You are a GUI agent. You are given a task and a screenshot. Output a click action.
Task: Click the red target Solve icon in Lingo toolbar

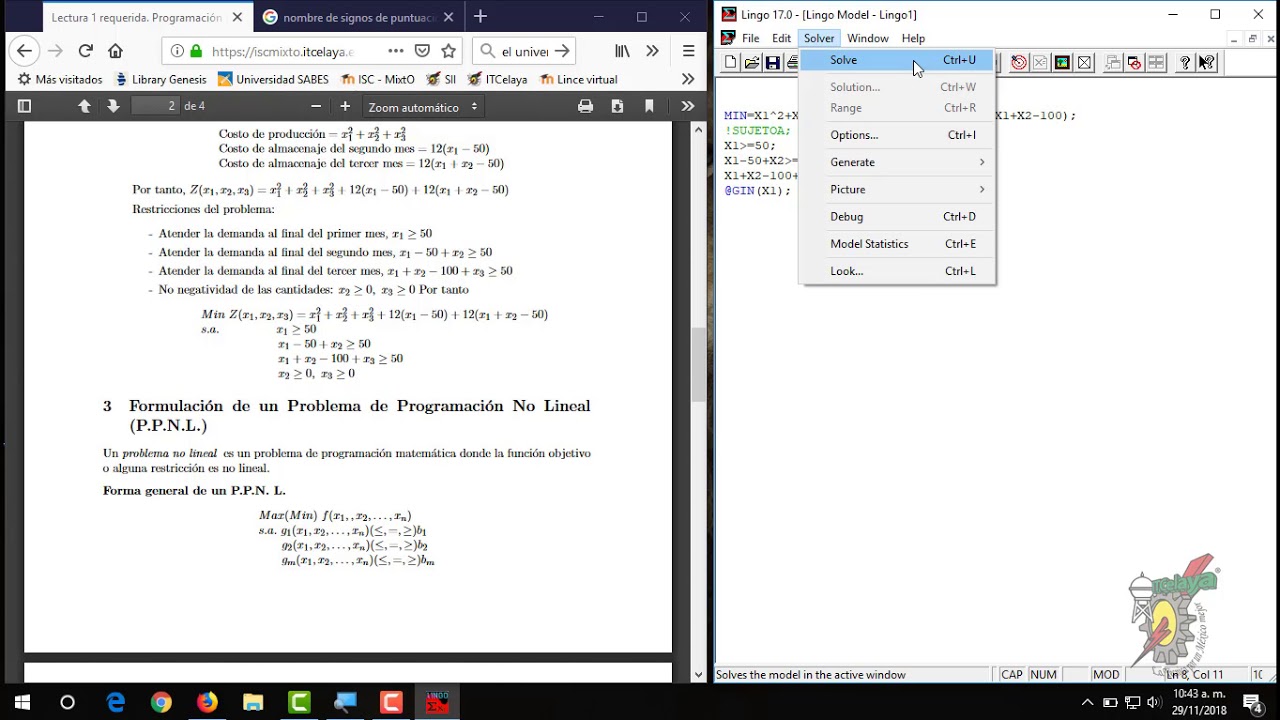pyautogui.click(x=1019, y=63)
